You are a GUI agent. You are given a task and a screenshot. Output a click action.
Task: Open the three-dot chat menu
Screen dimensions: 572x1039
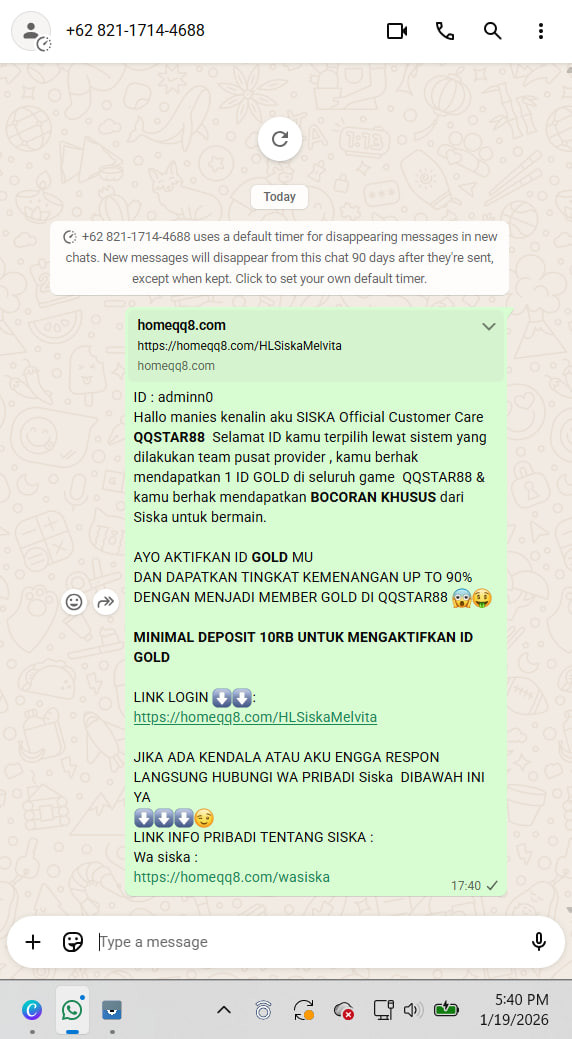coord(541,30)
